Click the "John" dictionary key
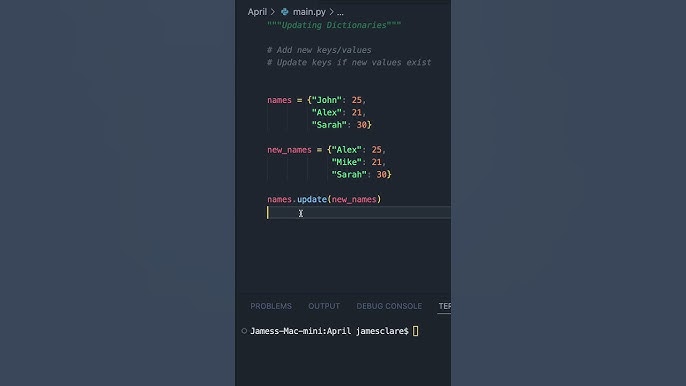This screenshot has width=686, height=386. 326,100
